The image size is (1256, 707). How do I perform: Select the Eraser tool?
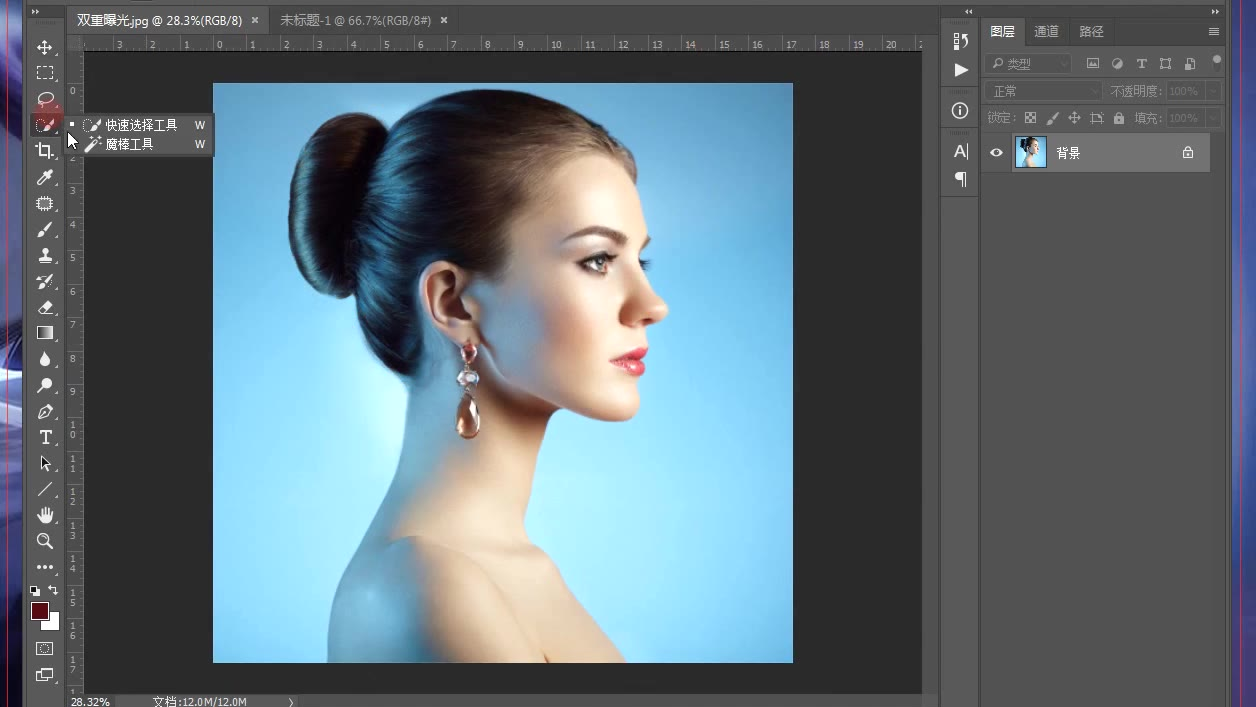pyautogui.click(x=45, y=308)
